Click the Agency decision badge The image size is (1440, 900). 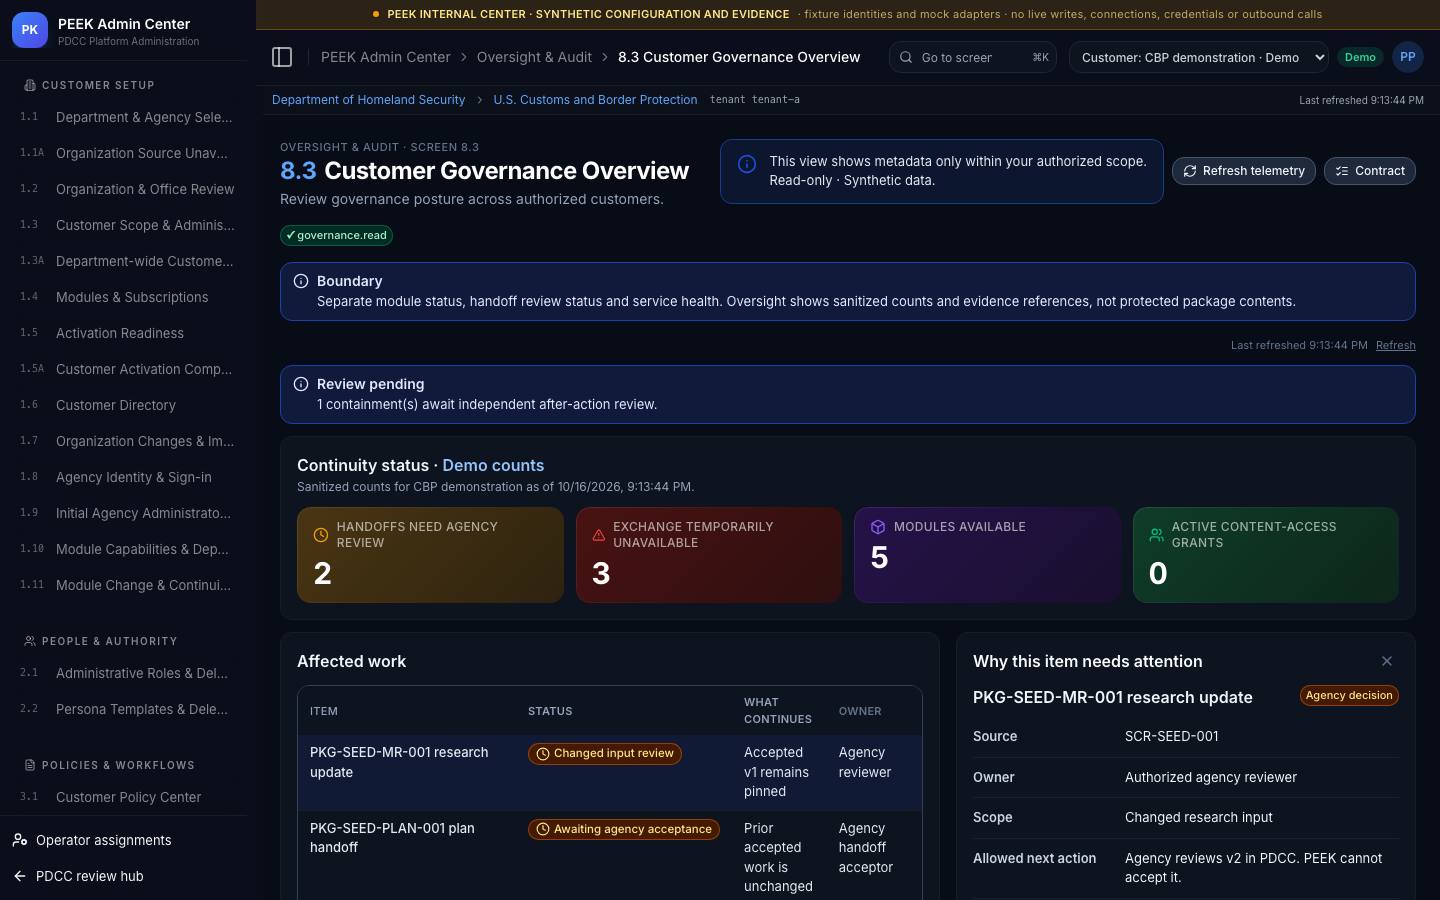click(1349, 695)
